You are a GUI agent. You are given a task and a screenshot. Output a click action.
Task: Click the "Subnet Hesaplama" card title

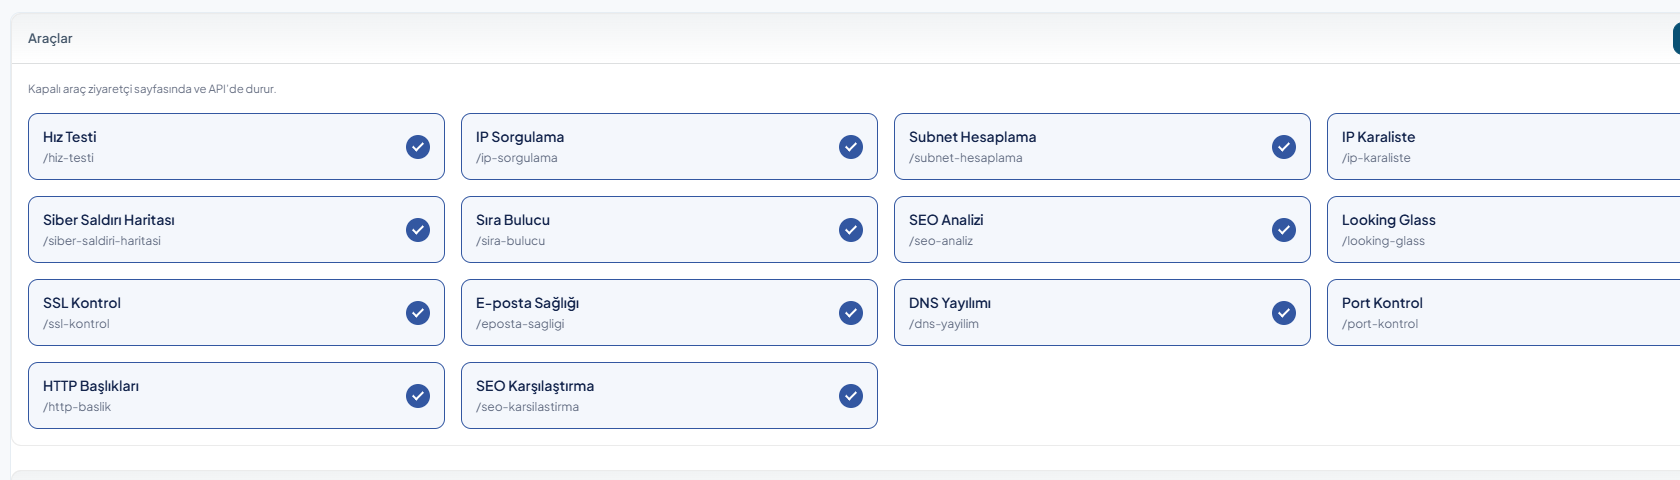click(972, 137)
